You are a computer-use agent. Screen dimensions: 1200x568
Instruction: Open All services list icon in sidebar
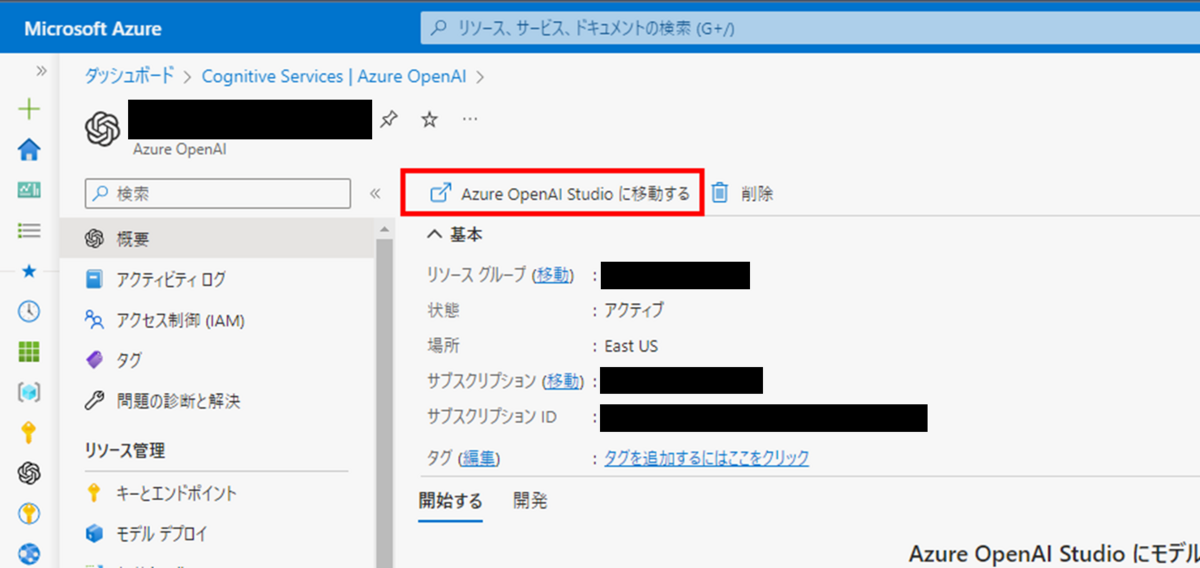pyautogui.click(x=30, y=230)
